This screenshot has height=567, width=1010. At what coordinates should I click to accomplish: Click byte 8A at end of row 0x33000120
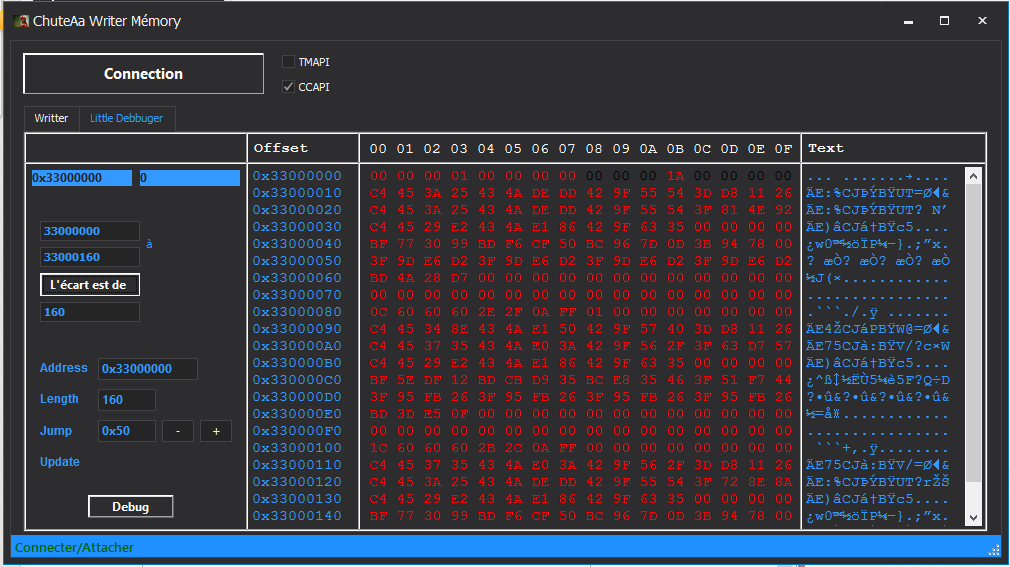(783, 482)
